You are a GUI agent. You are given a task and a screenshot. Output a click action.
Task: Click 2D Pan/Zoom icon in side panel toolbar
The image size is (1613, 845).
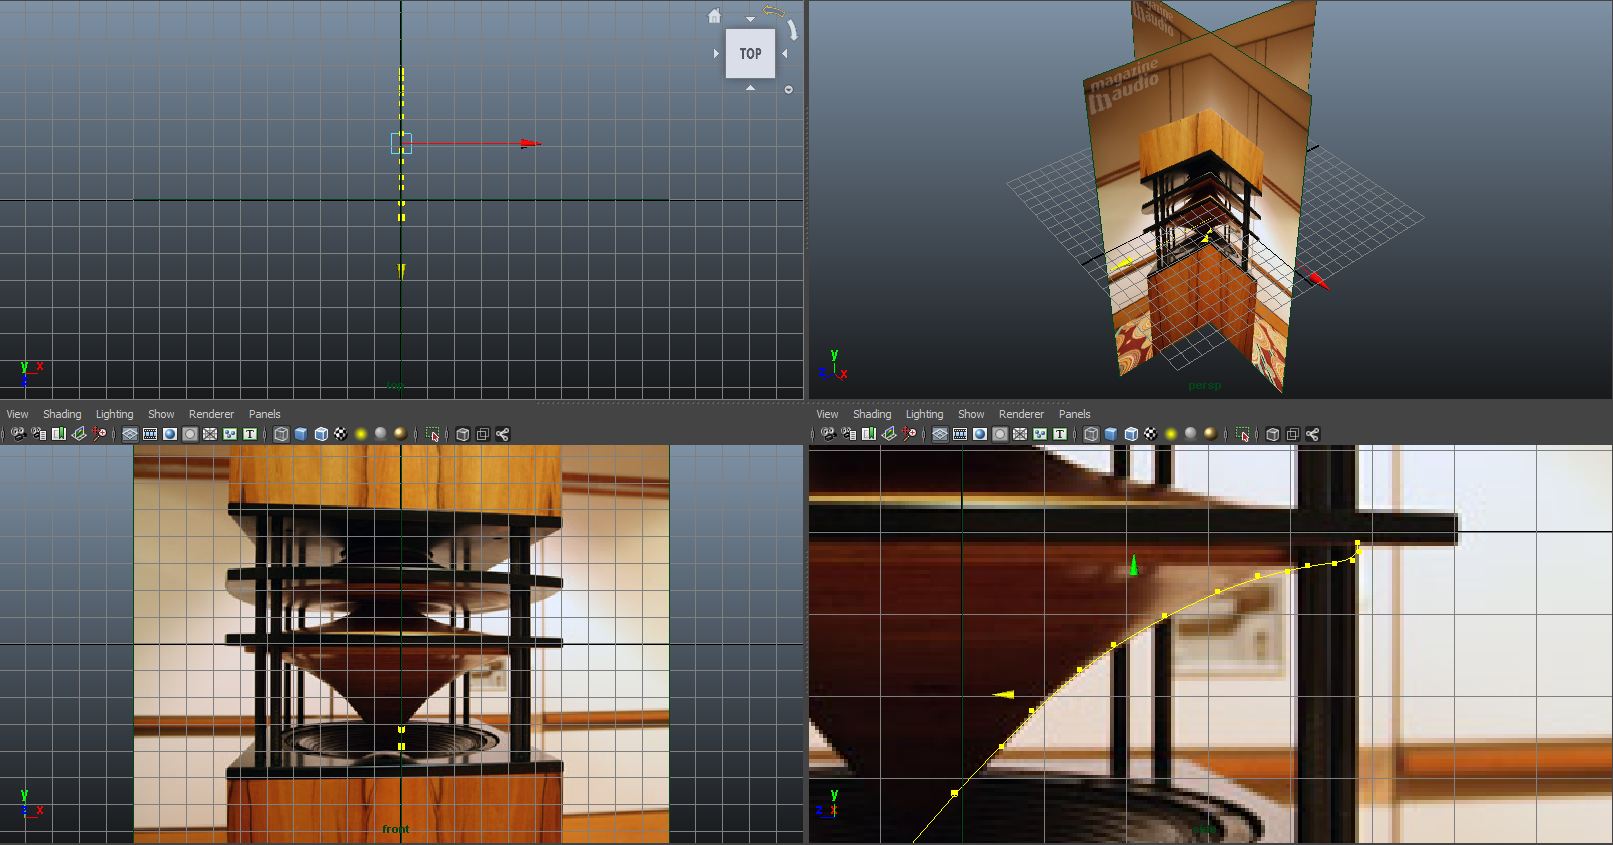click(x=909, y=434)
